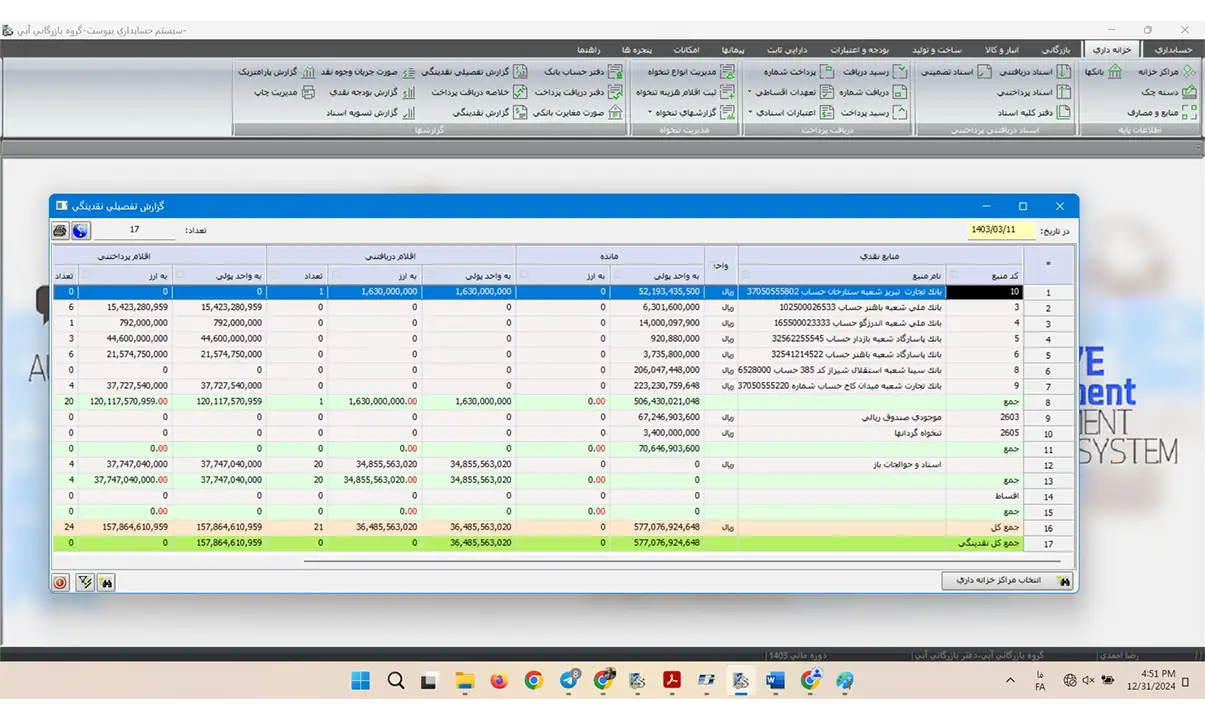The width and height of the screenshot is (1205, 720).
Task: Toggle the small box in the تعداد payables header
Action: click(x=59, y=275)
